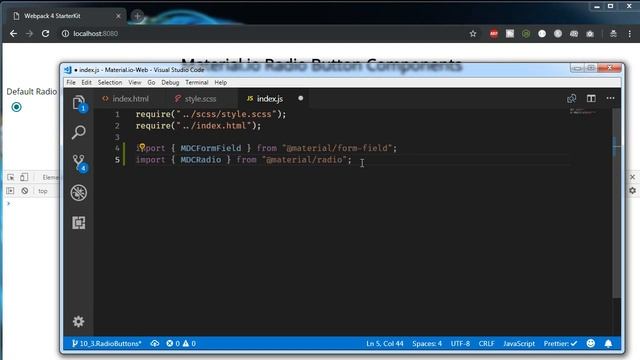Viewport: 640px width, 360px height.
Task: Click line 5 import MDCRadio code
Action: [x=243, y=160]
